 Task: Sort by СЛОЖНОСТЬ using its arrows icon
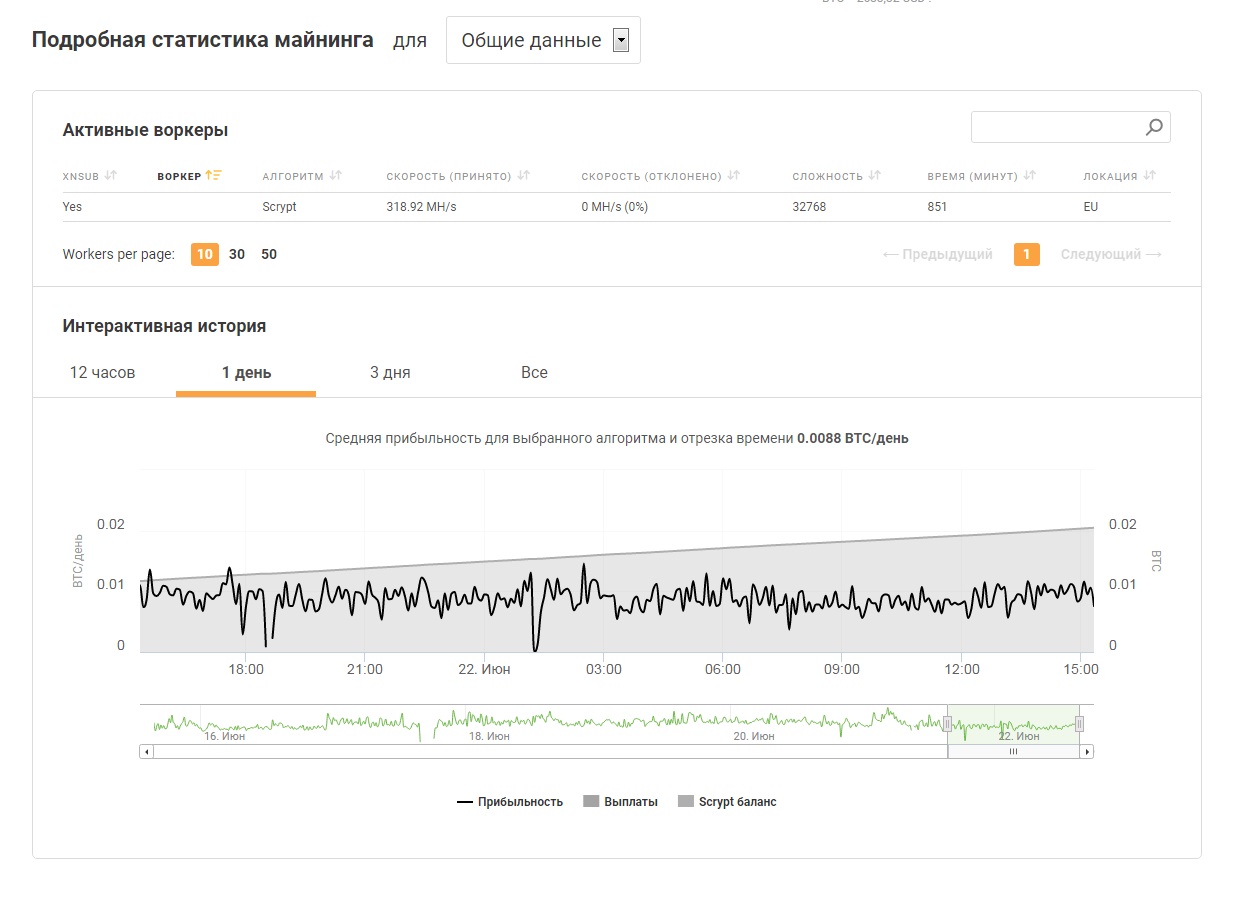(x=875, y=176)
